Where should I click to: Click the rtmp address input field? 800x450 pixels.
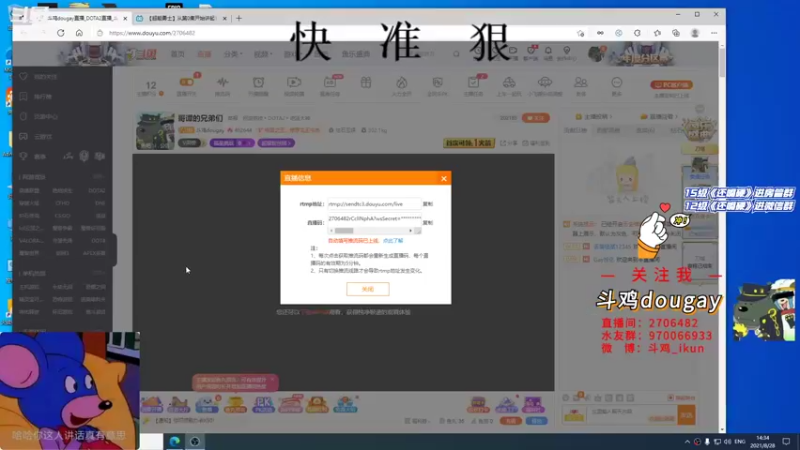tap(374, 204)
